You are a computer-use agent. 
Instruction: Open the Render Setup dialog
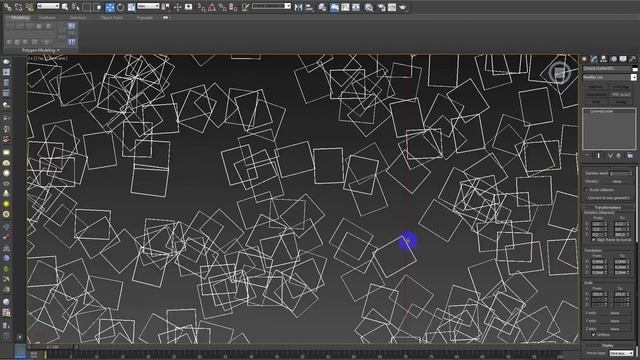point(381,7)
